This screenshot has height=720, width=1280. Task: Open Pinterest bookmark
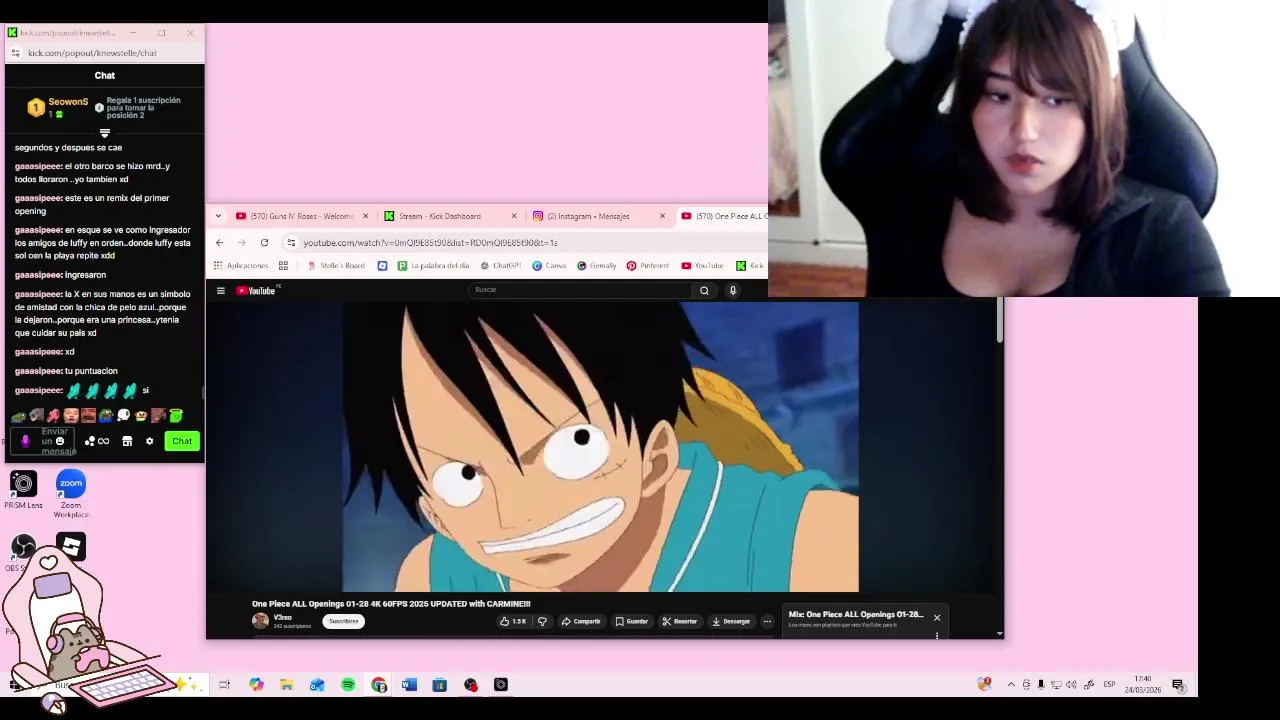(x=648, y=266)
